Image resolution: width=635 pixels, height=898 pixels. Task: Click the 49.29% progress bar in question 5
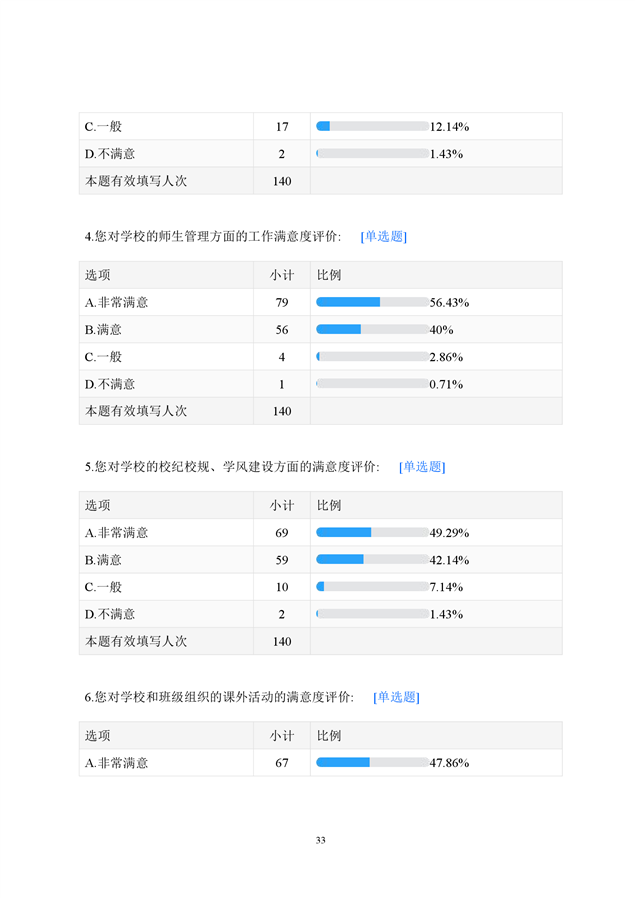click(x=372, y=533)
